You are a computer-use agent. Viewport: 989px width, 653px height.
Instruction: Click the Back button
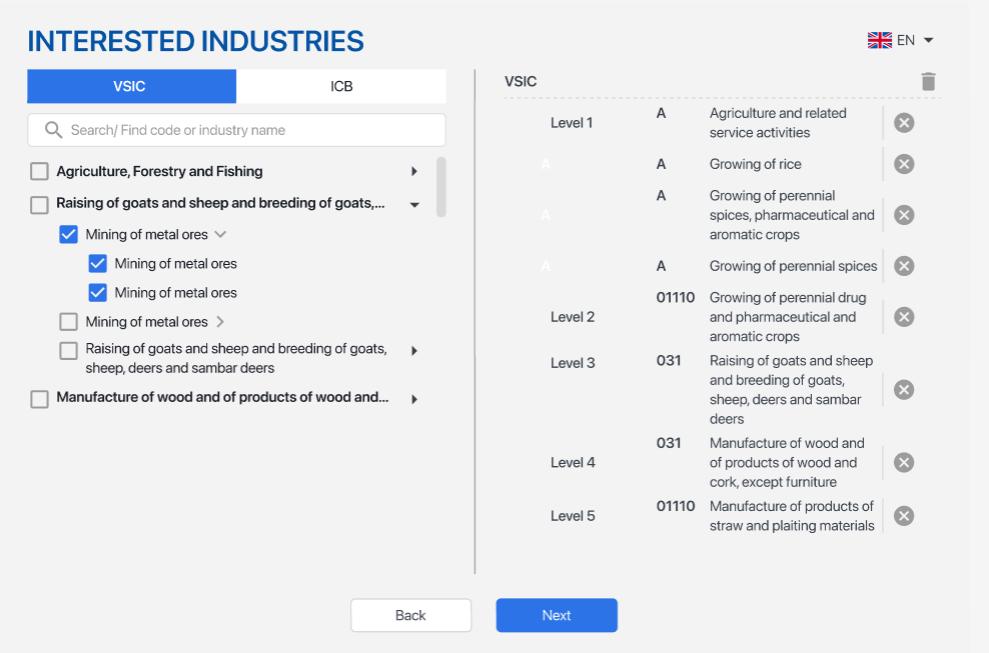410,615
